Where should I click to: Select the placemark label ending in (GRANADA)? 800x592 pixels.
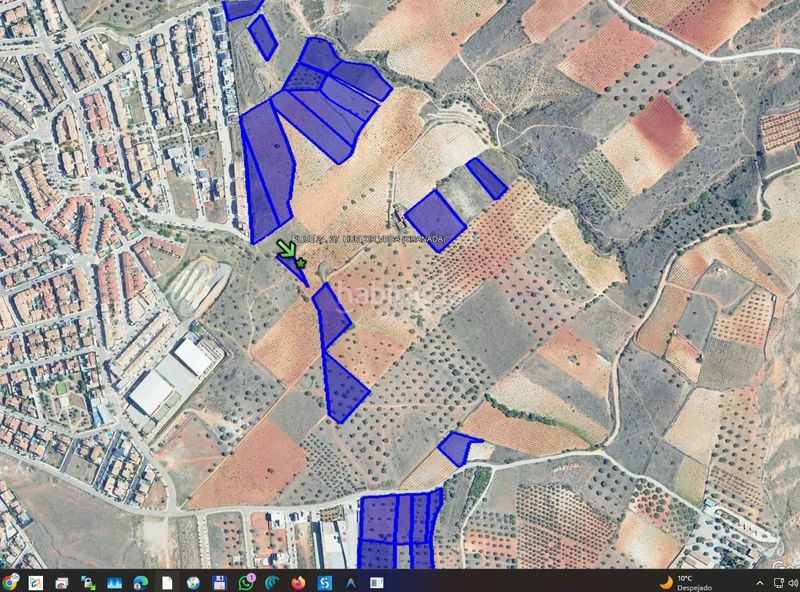pos(370,238)
